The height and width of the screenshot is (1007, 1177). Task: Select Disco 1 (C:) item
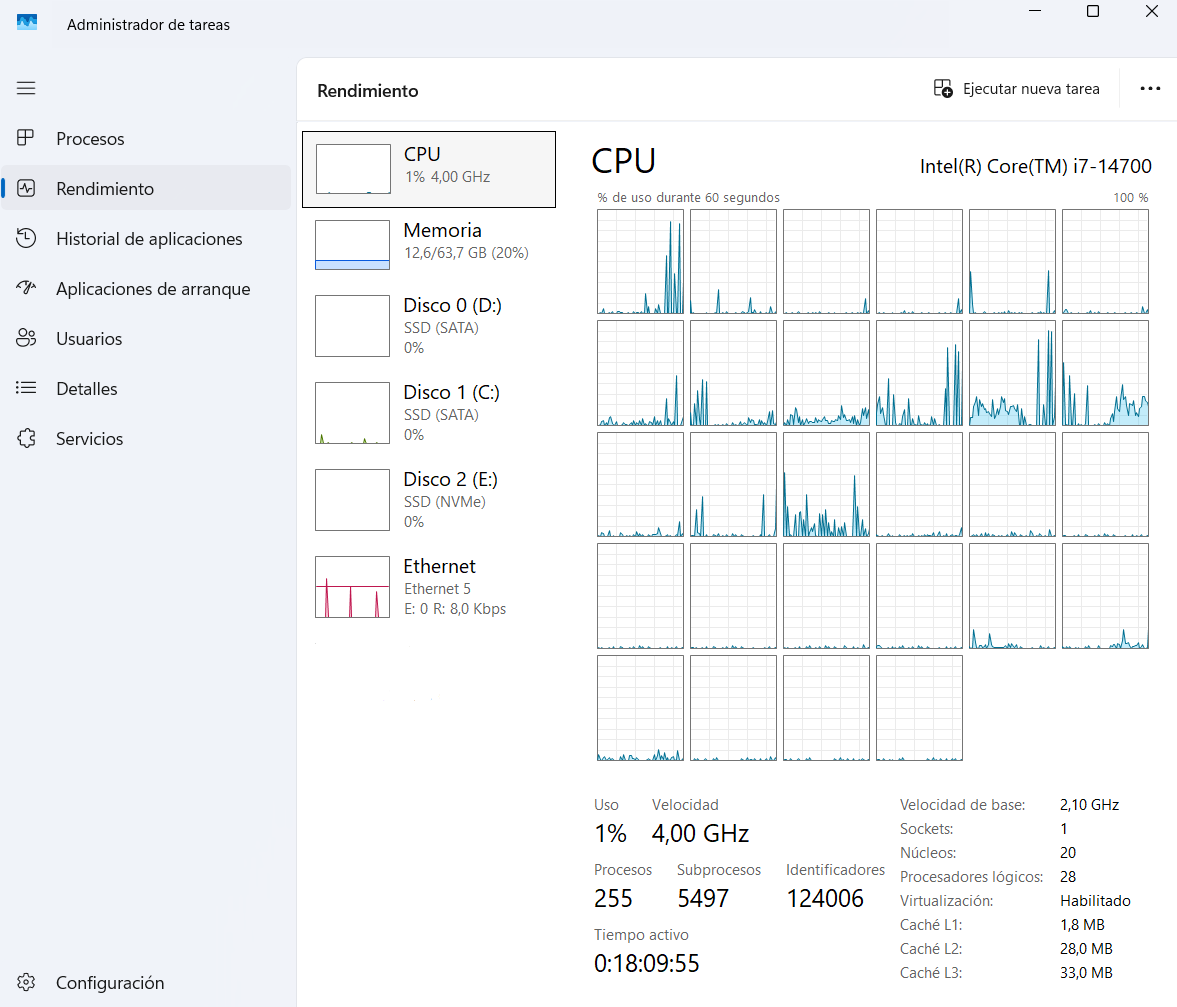click(429, 413)
